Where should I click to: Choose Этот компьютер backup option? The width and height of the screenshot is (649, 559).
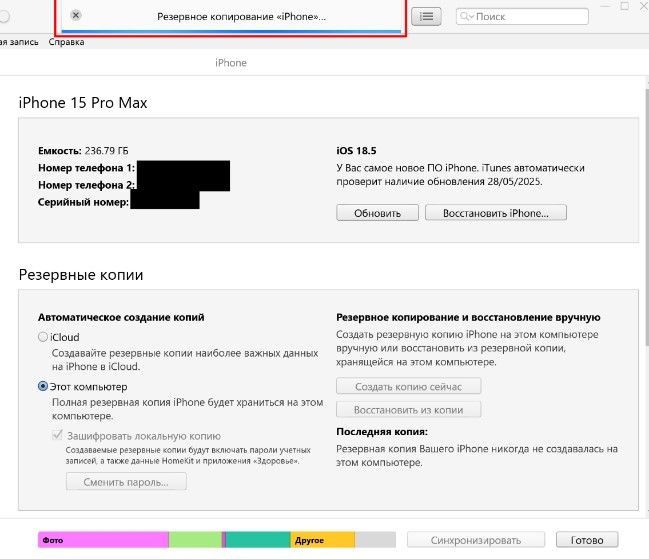[43, 386]
